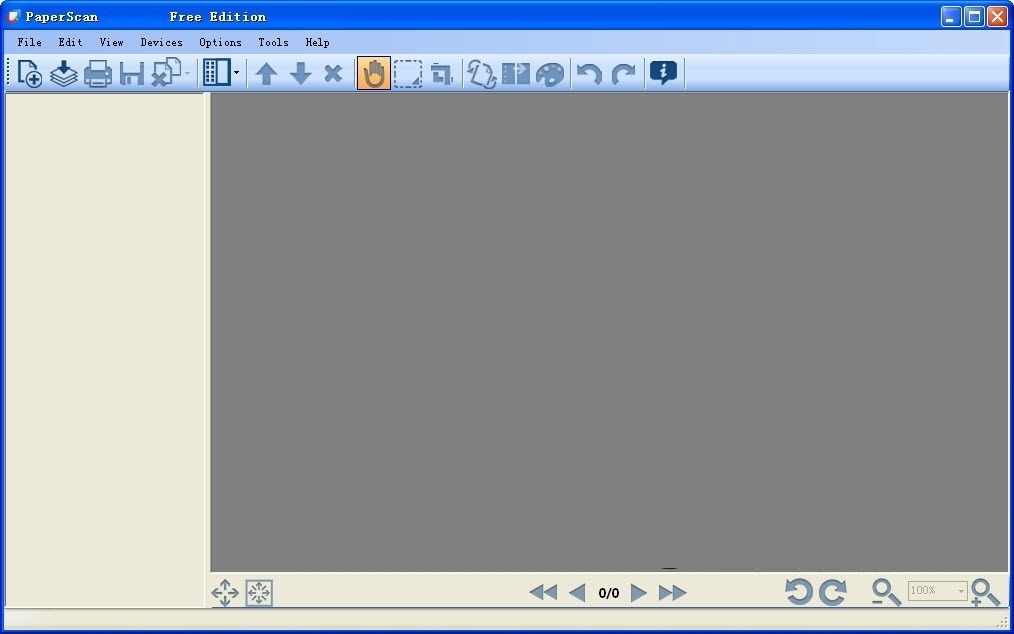This screenshot has width=1014, height=634.
Task: Click the delete pages icon
Action: [x=166, y=72]
